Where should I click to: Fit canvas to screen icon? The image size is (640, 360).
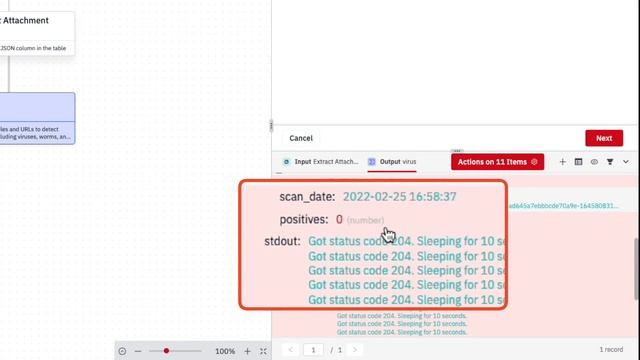(263, 351)
